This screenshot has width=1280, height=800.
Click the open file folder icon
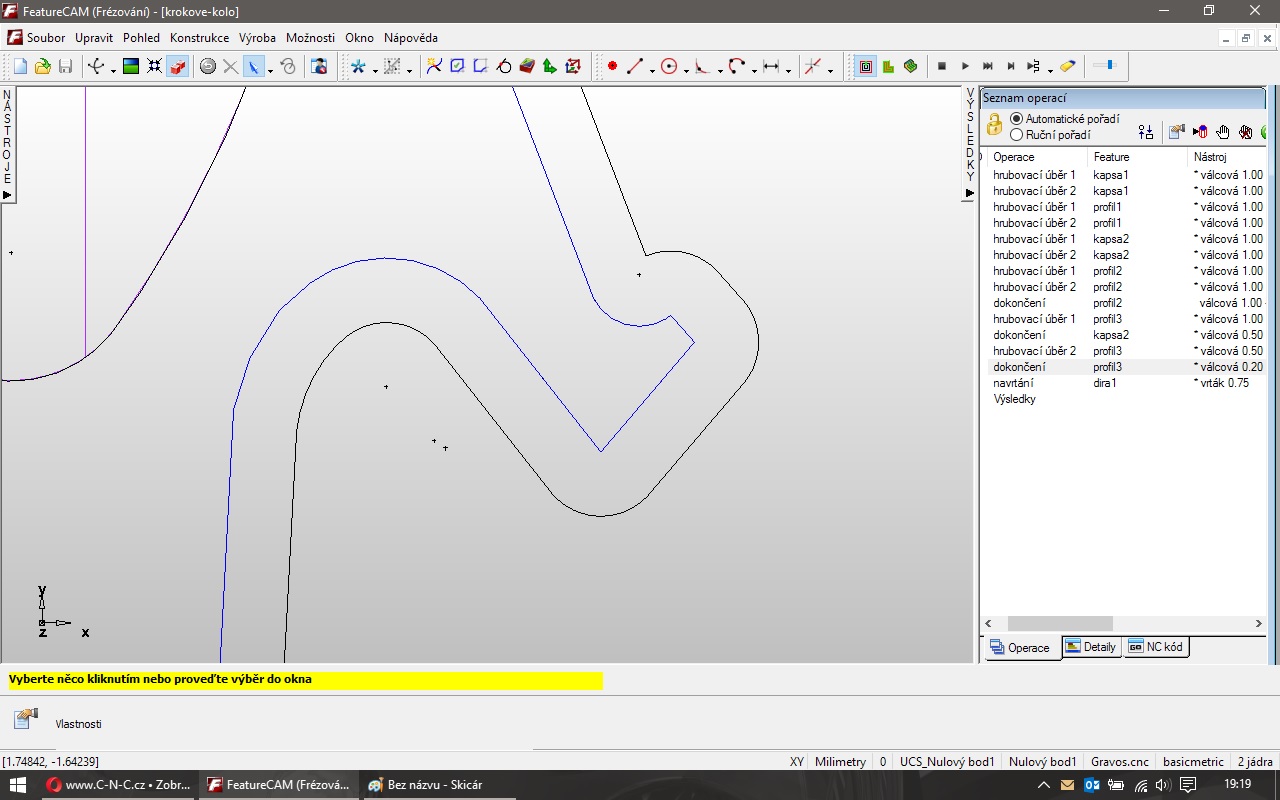[42, 67]
